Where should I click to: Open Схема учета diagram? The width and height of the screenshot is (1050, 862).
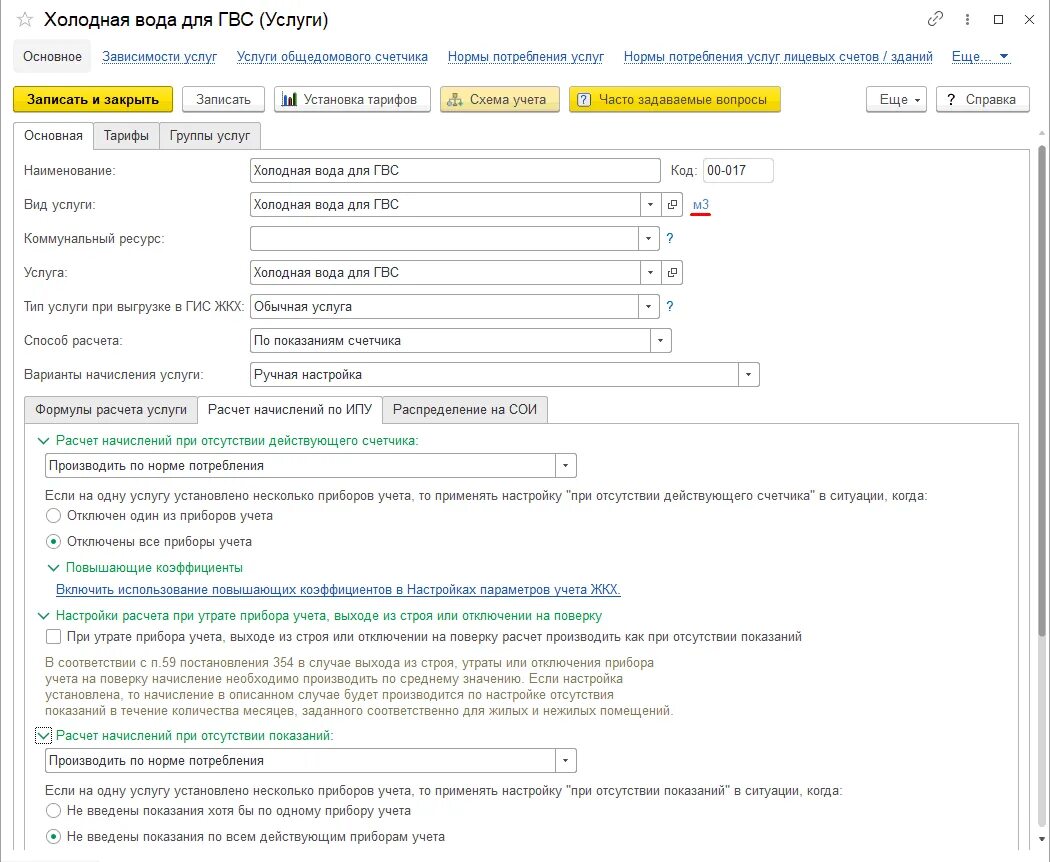500,100
